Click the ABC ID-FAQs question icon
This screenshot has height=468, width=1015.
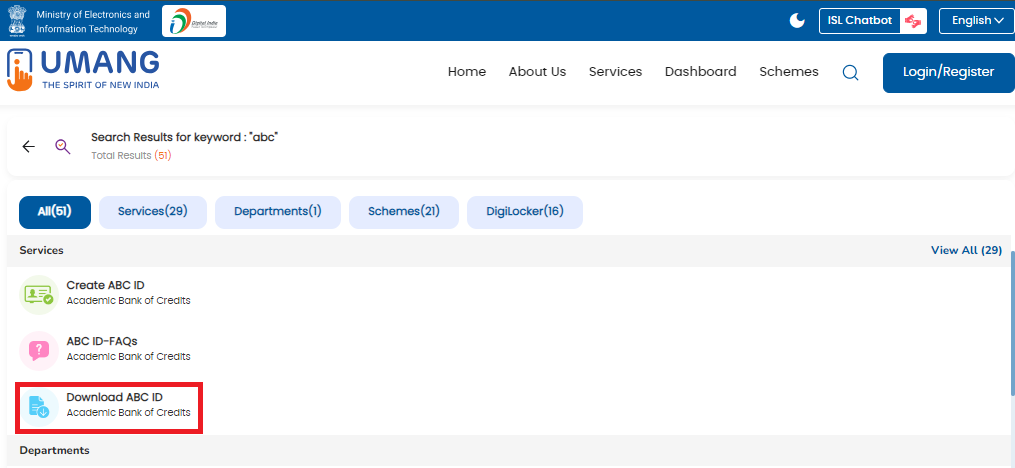(39, 350)
